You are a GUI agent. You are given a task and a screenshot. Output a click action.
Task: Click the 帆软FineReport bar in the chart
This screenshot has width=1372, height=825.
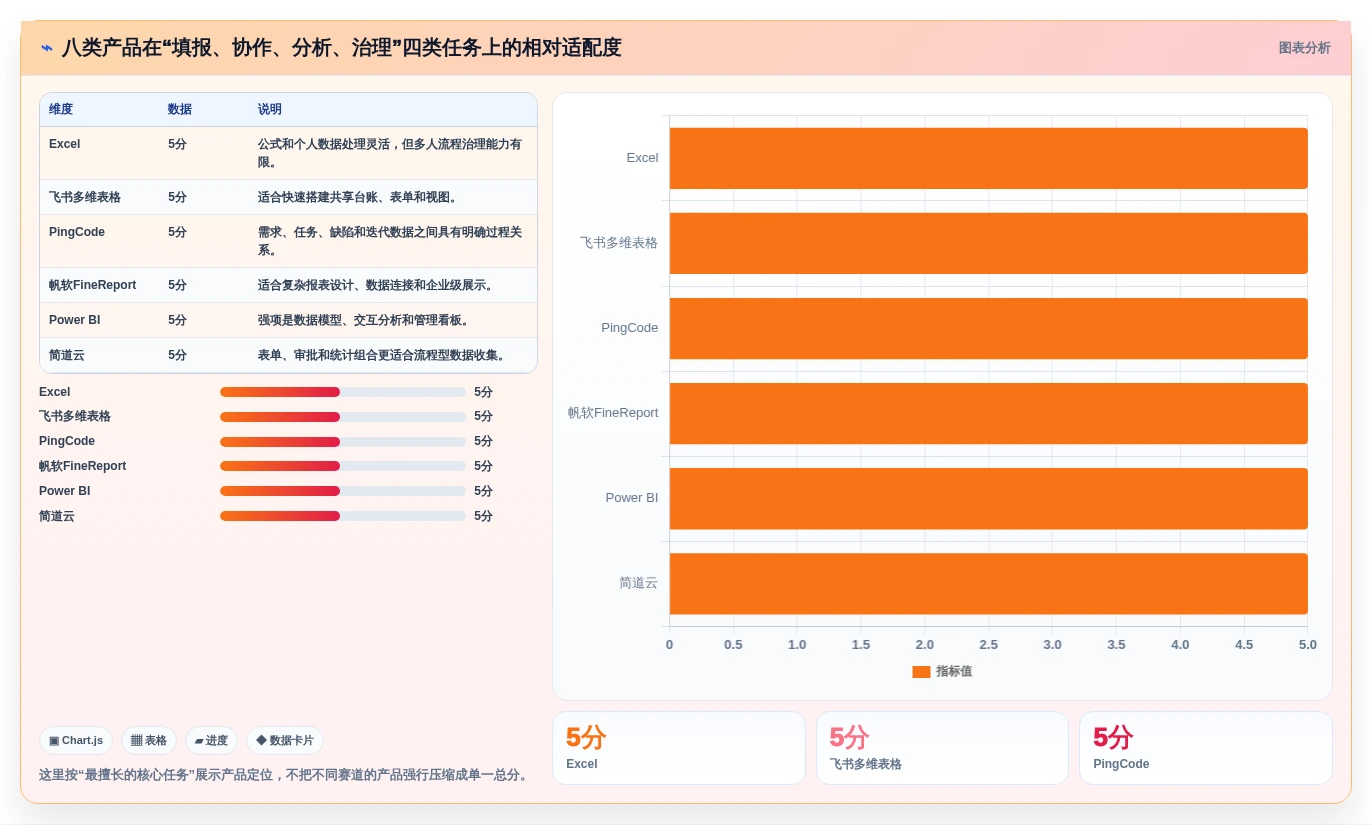point(988,413)
